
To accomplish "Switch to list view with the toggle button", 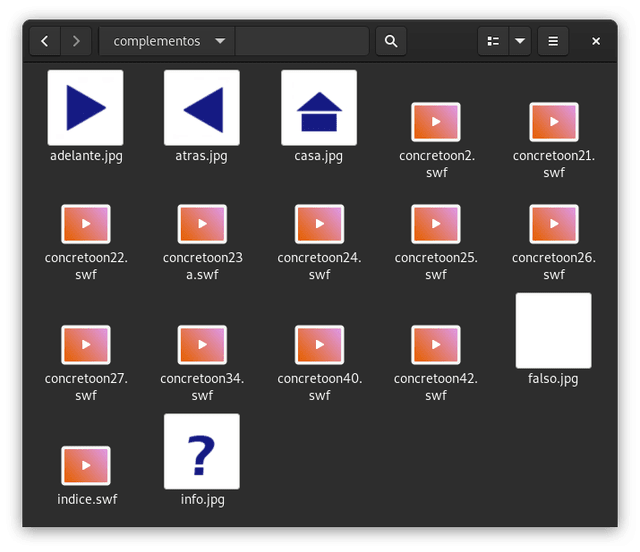I will (493, 41).
